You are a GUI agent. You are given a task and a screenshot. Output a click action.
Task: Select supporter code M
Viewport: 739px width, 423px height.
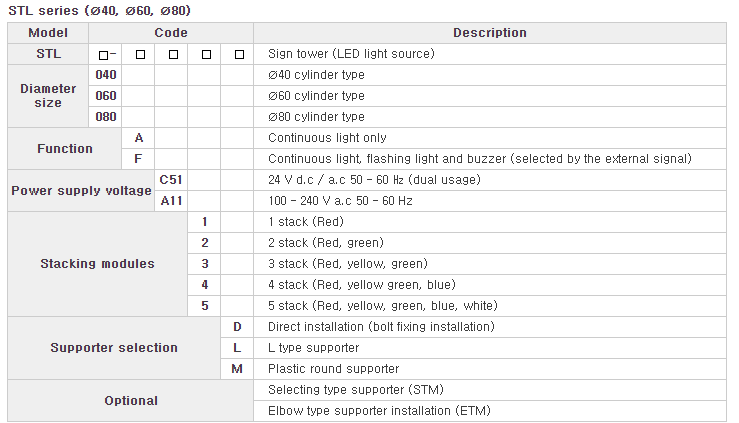(237, 369)
